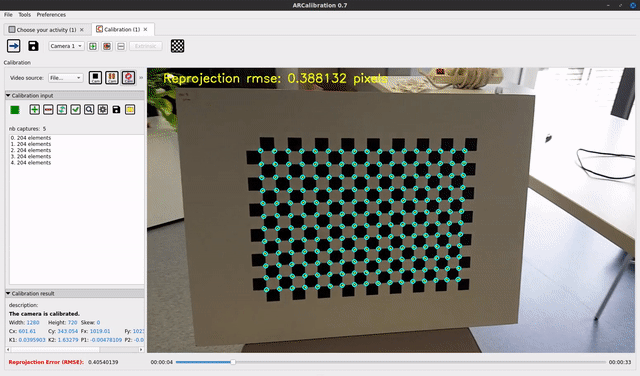Switch to Choose your activity (1) tab
The width and height of the screenshot is (640, 376).
point(46,30)
